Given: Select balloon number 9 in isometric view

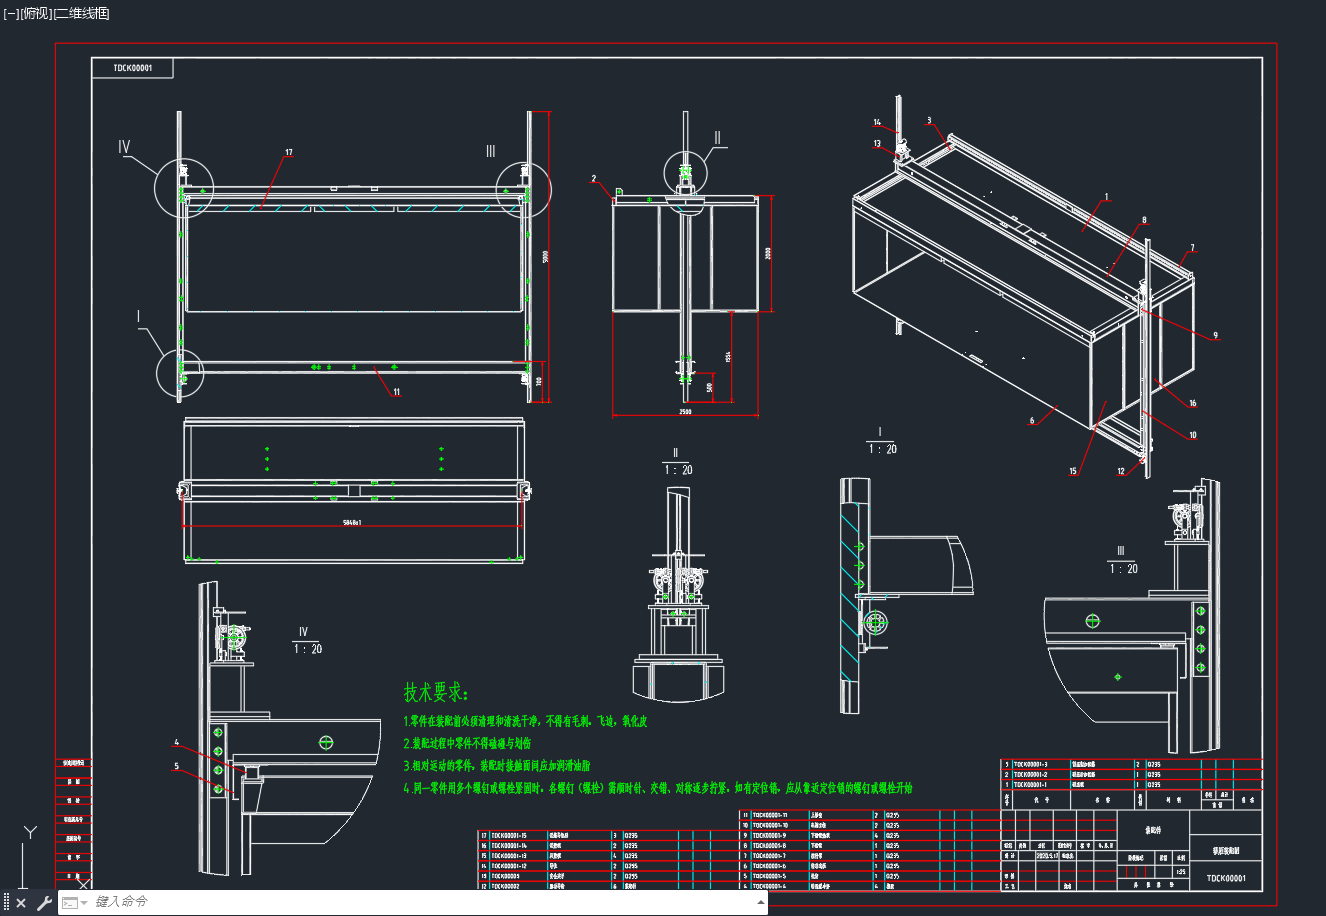Looking at the screenshot, I should click(x=1216, y=336).
